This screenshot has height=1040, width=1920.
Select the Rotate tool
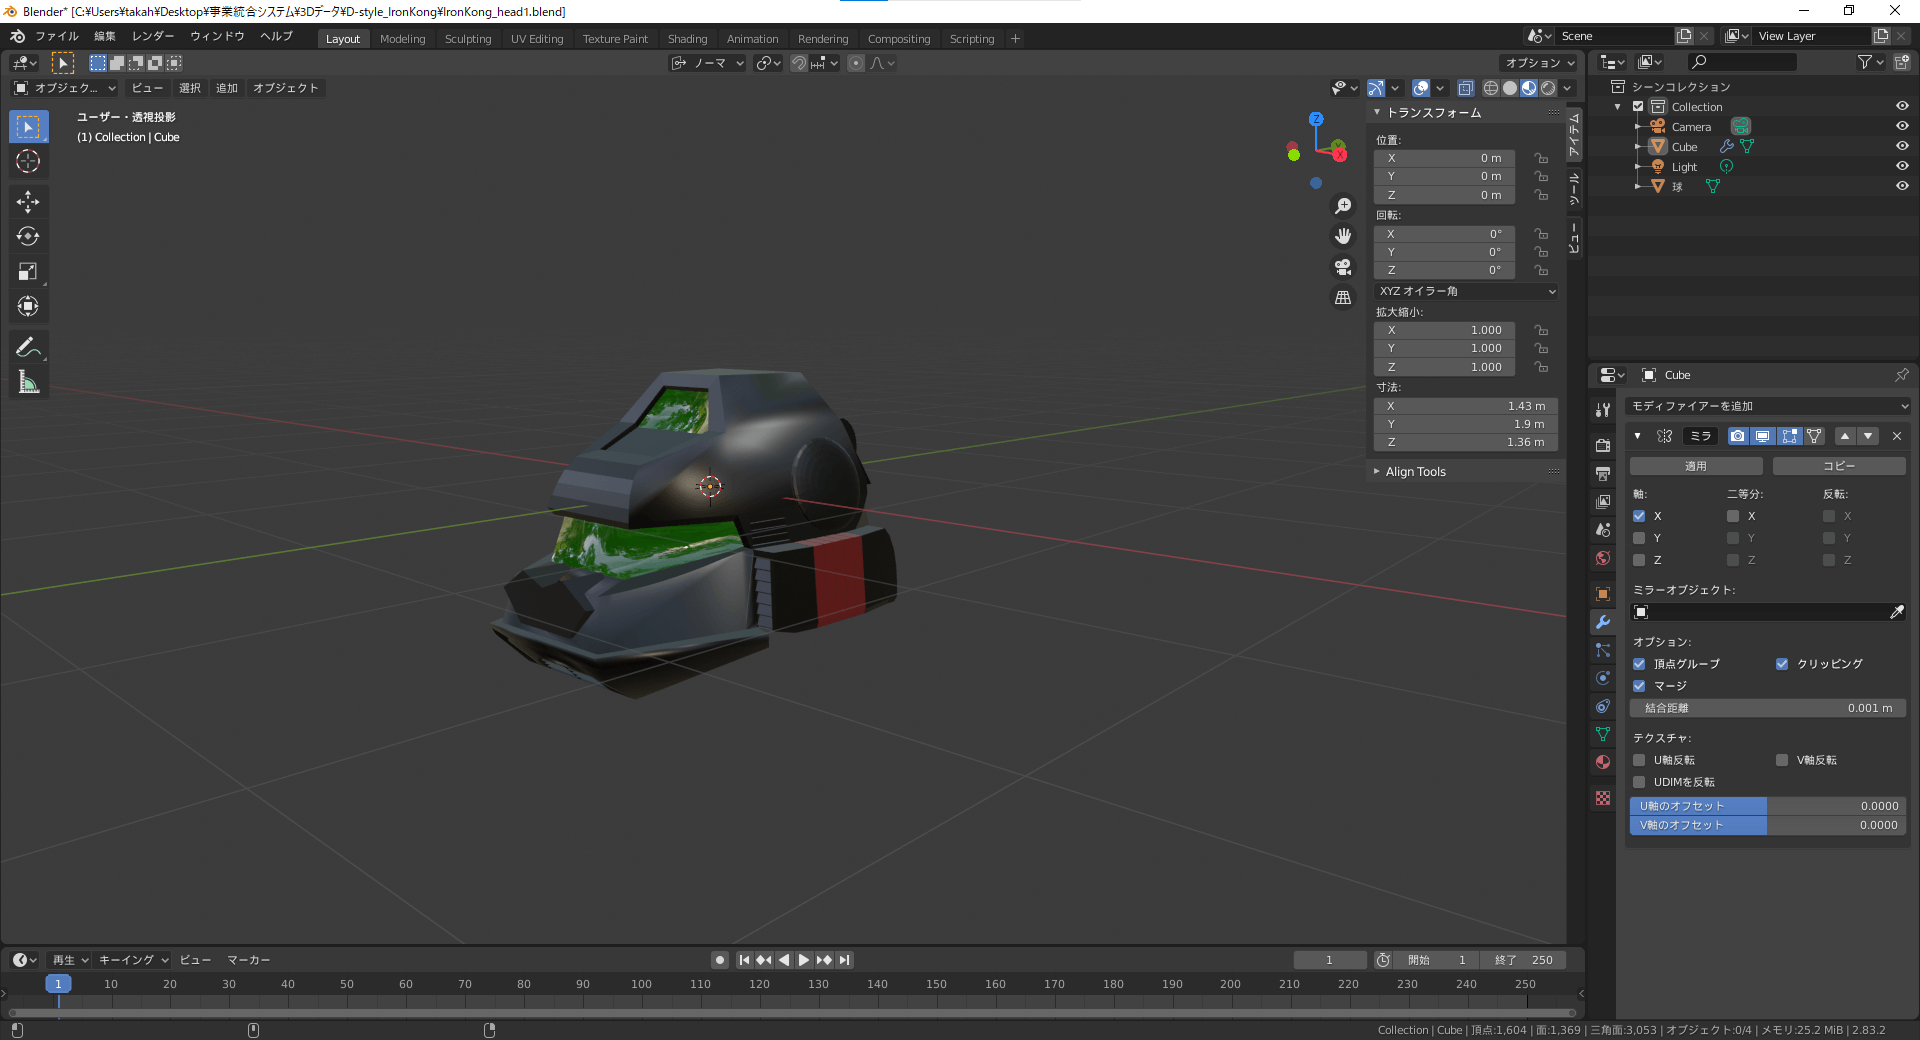tap(28, 237)
